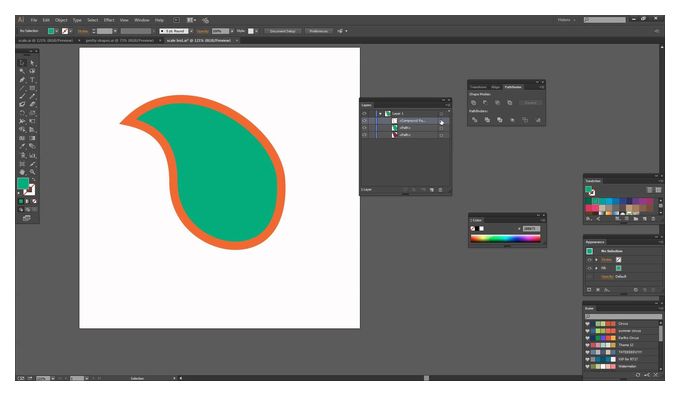The height and width of the screenshot is (396, 680).
Task: Open the graphic Style dropdown
Action: 256,31
